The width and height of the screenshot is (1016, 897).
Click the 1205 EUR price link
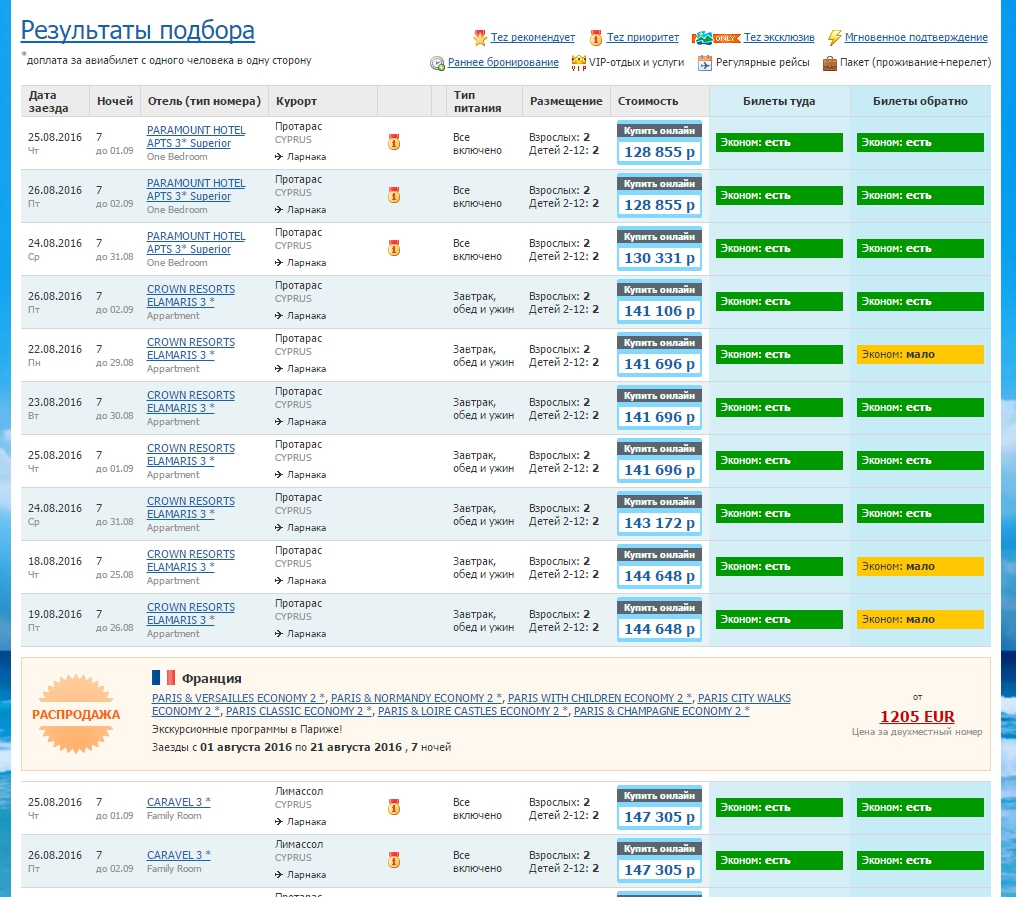coord(917,717)
